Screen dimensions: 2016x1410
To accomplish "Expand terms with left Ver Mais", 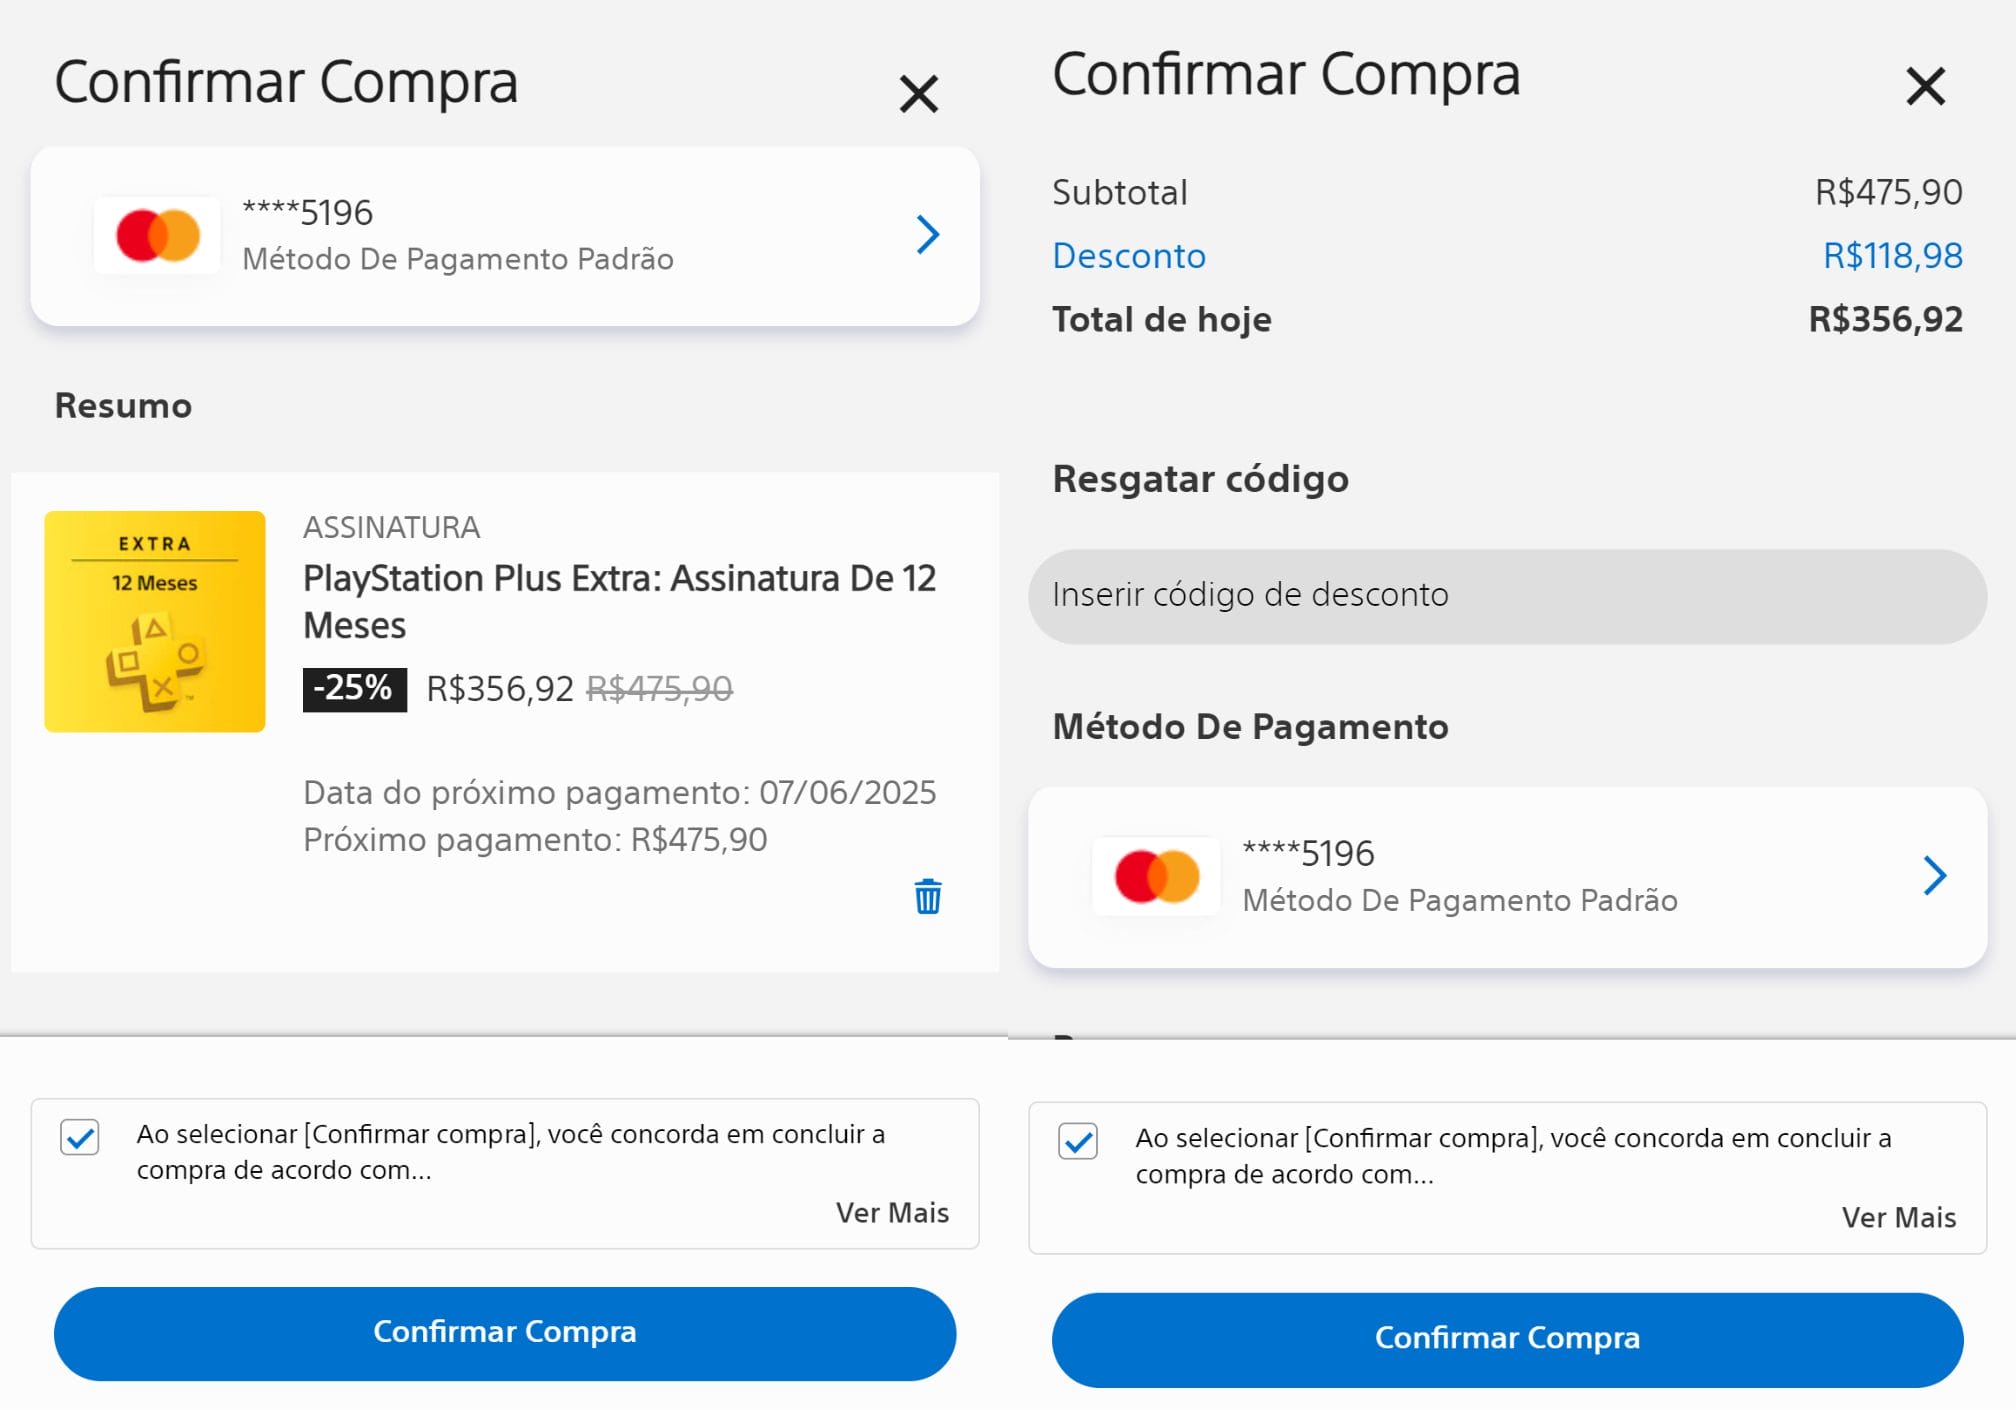I will 892,1213.
